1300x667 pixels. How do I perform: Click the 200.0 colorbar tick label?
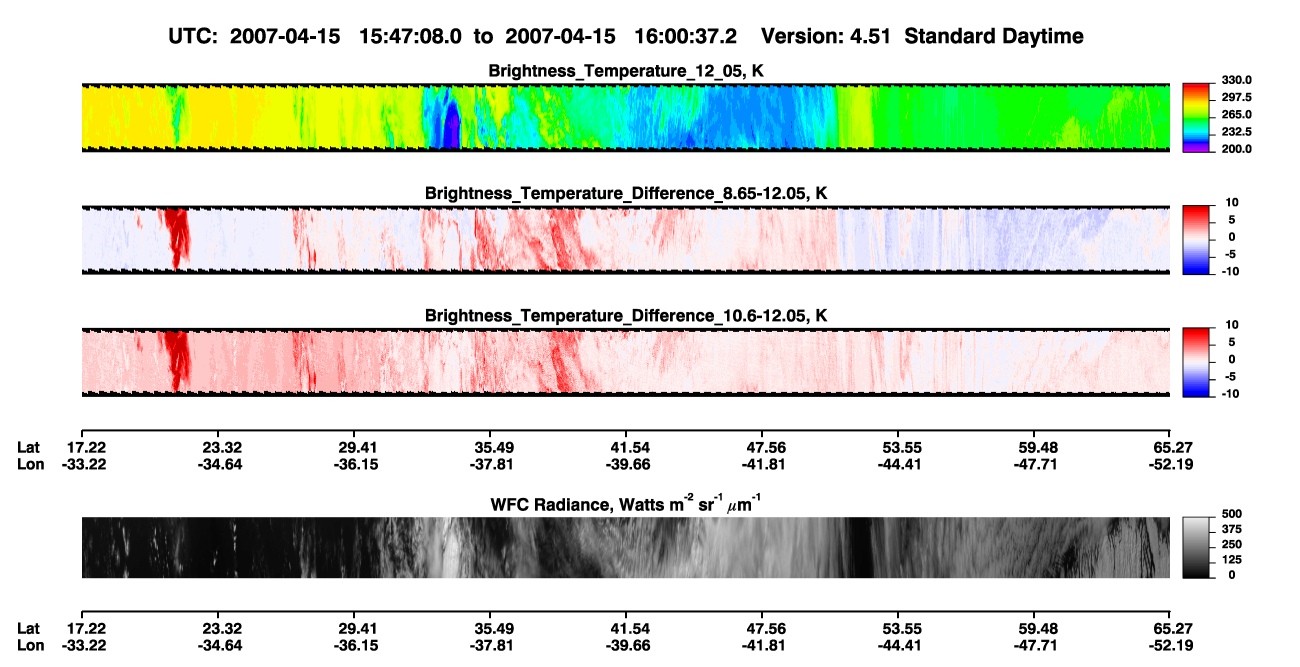tap(1238, 148)
